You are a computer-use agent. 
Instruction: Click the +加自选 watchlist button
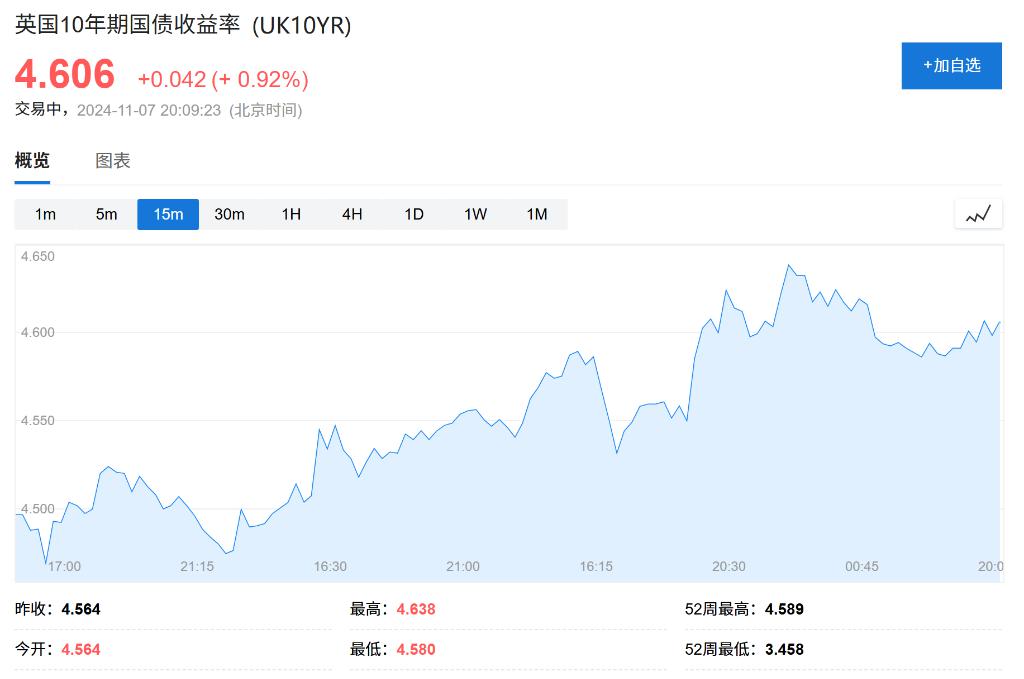[x=951, y=65]
